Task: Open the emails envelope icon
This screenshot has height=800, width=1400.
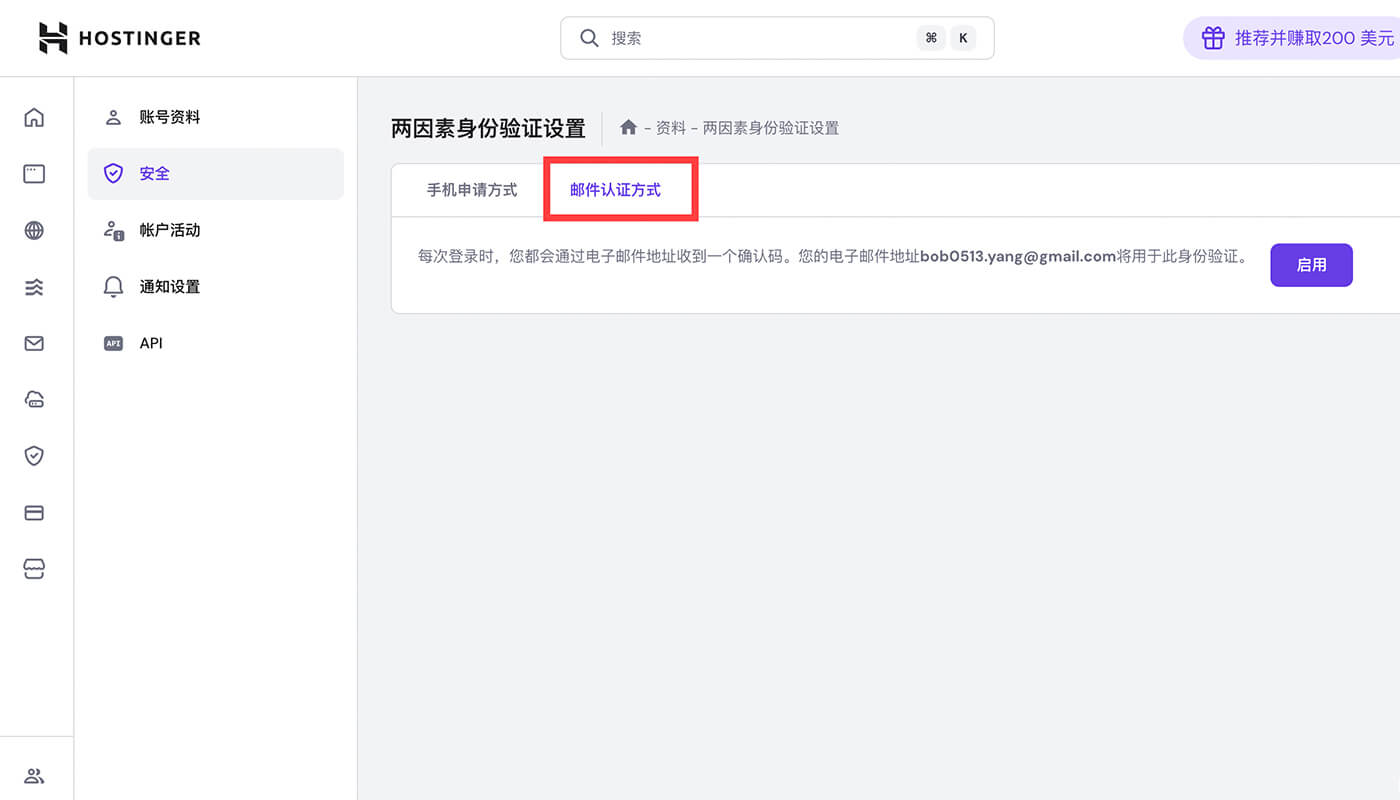Action: coord(34,343)
